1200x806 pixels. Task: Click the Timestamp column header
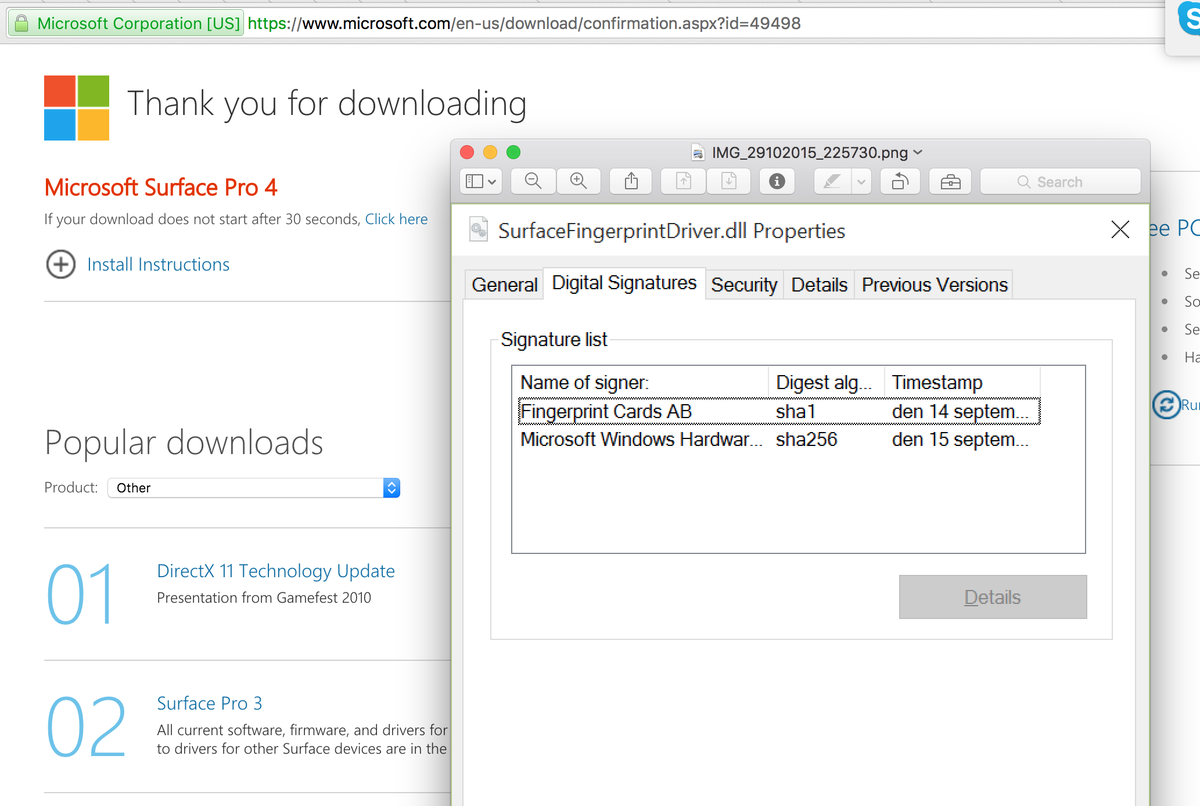point(963,382)
